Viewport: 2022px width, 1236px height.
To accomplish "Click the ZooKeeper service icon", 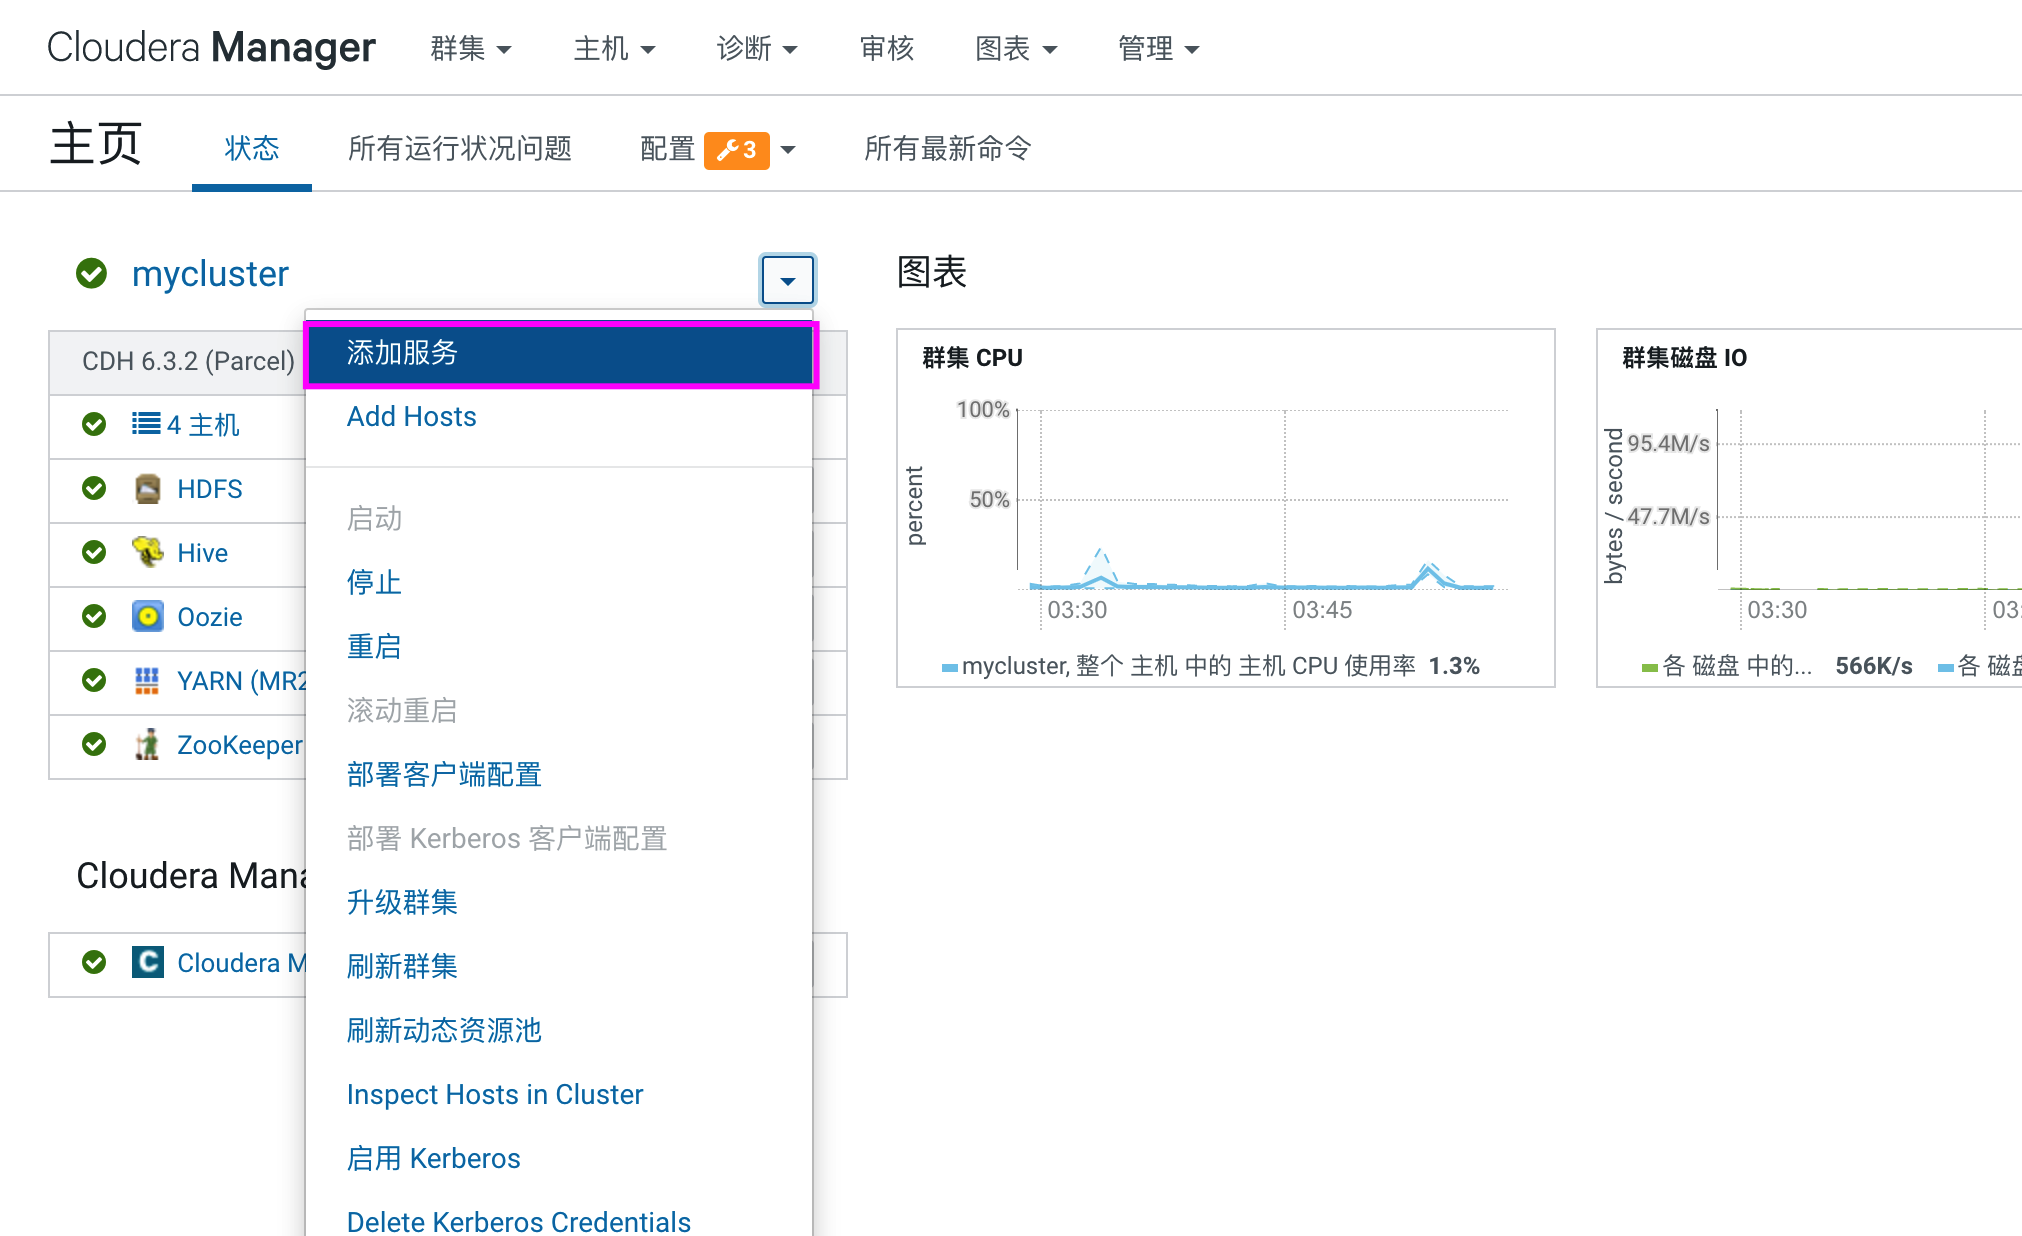I will (x=147, y=745).
